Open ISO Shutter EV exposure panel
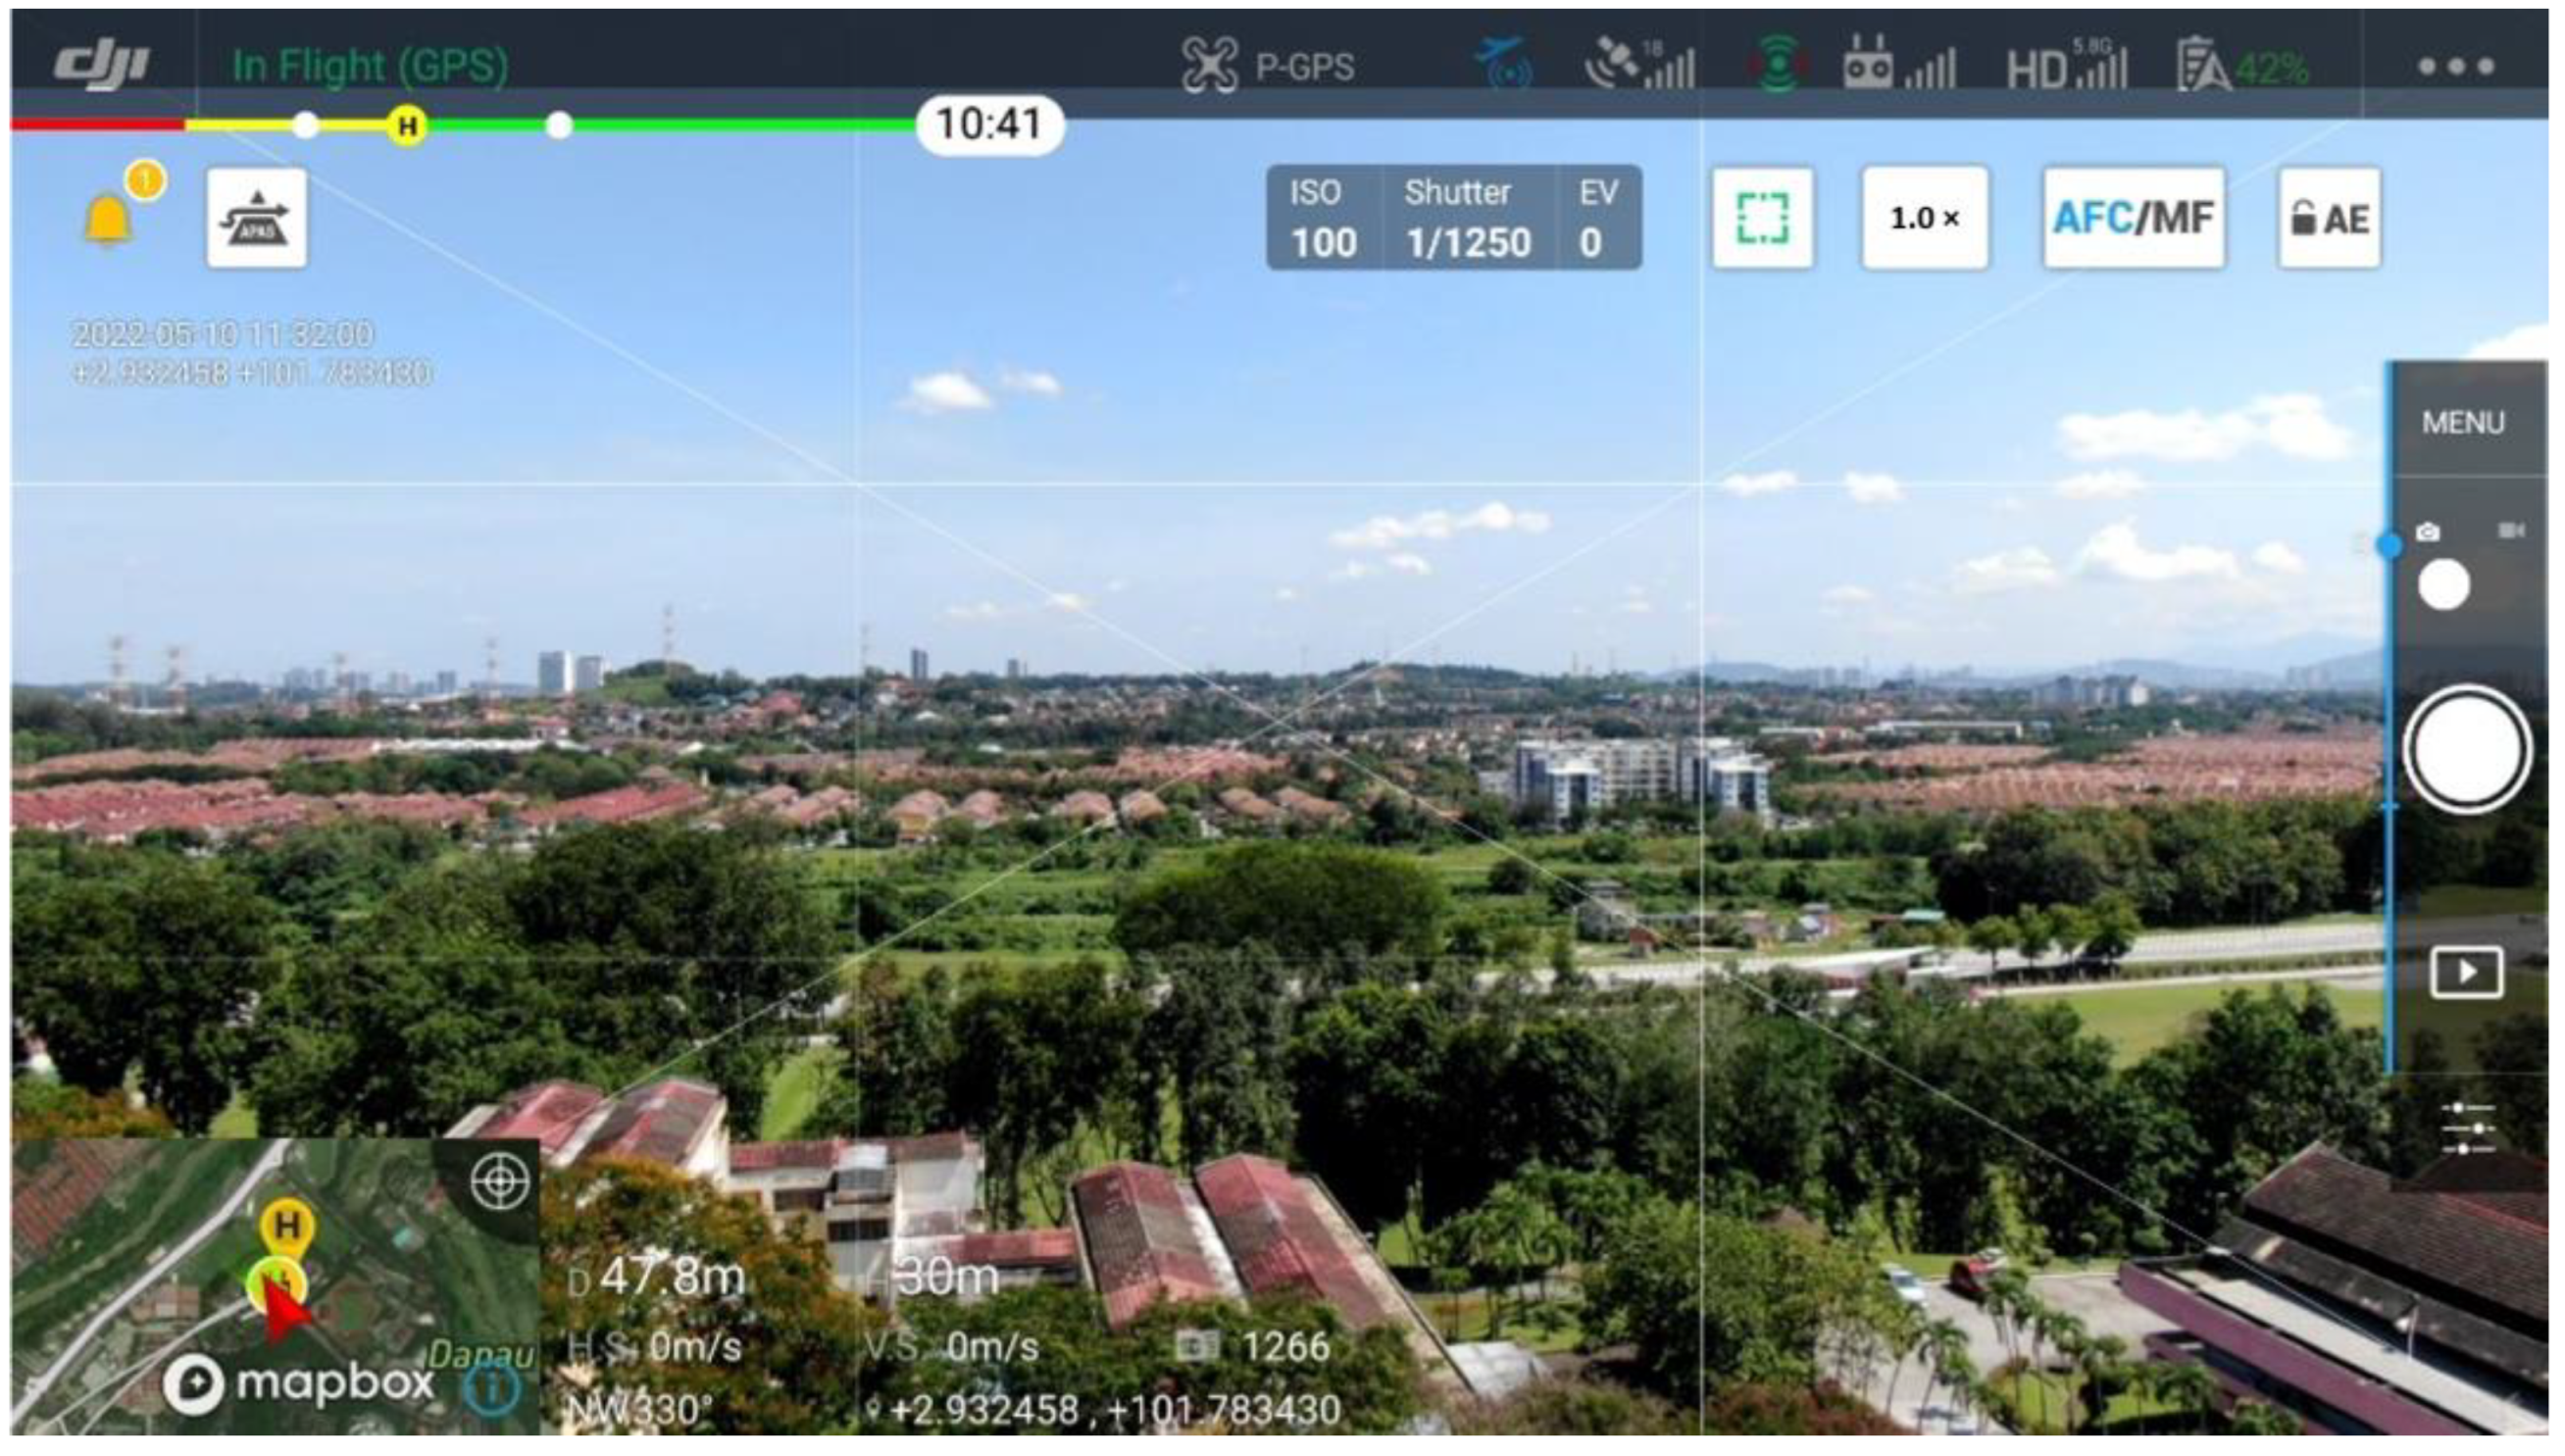 [x=1453, y=218]
